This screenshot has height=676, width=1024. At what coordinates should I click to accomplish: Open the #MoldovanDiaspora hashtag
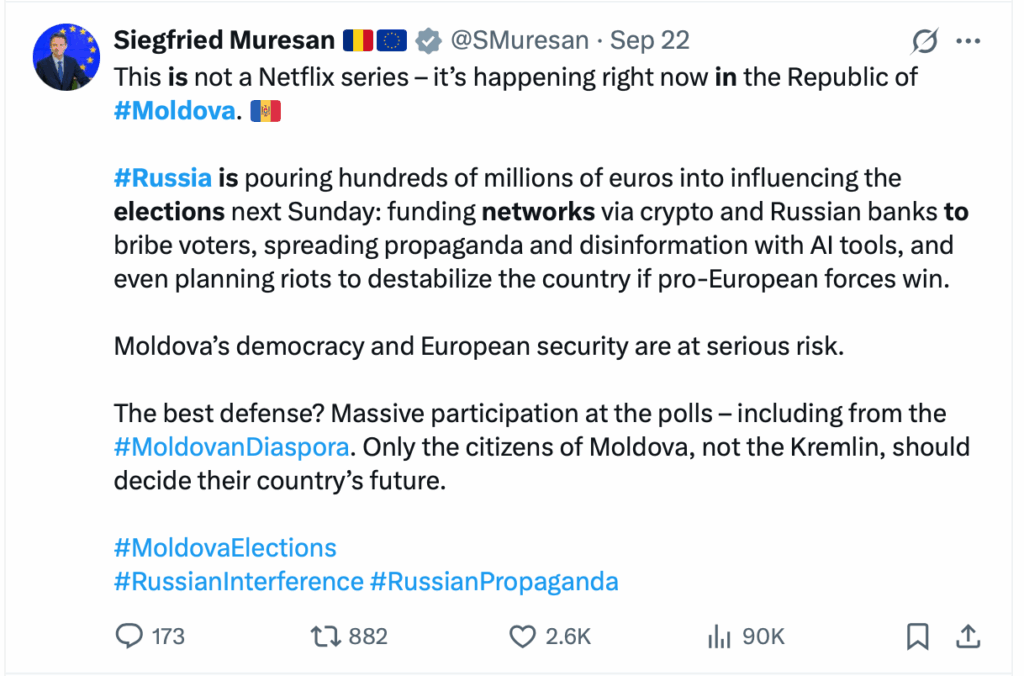pyautogui.click(x=231, y=446)
